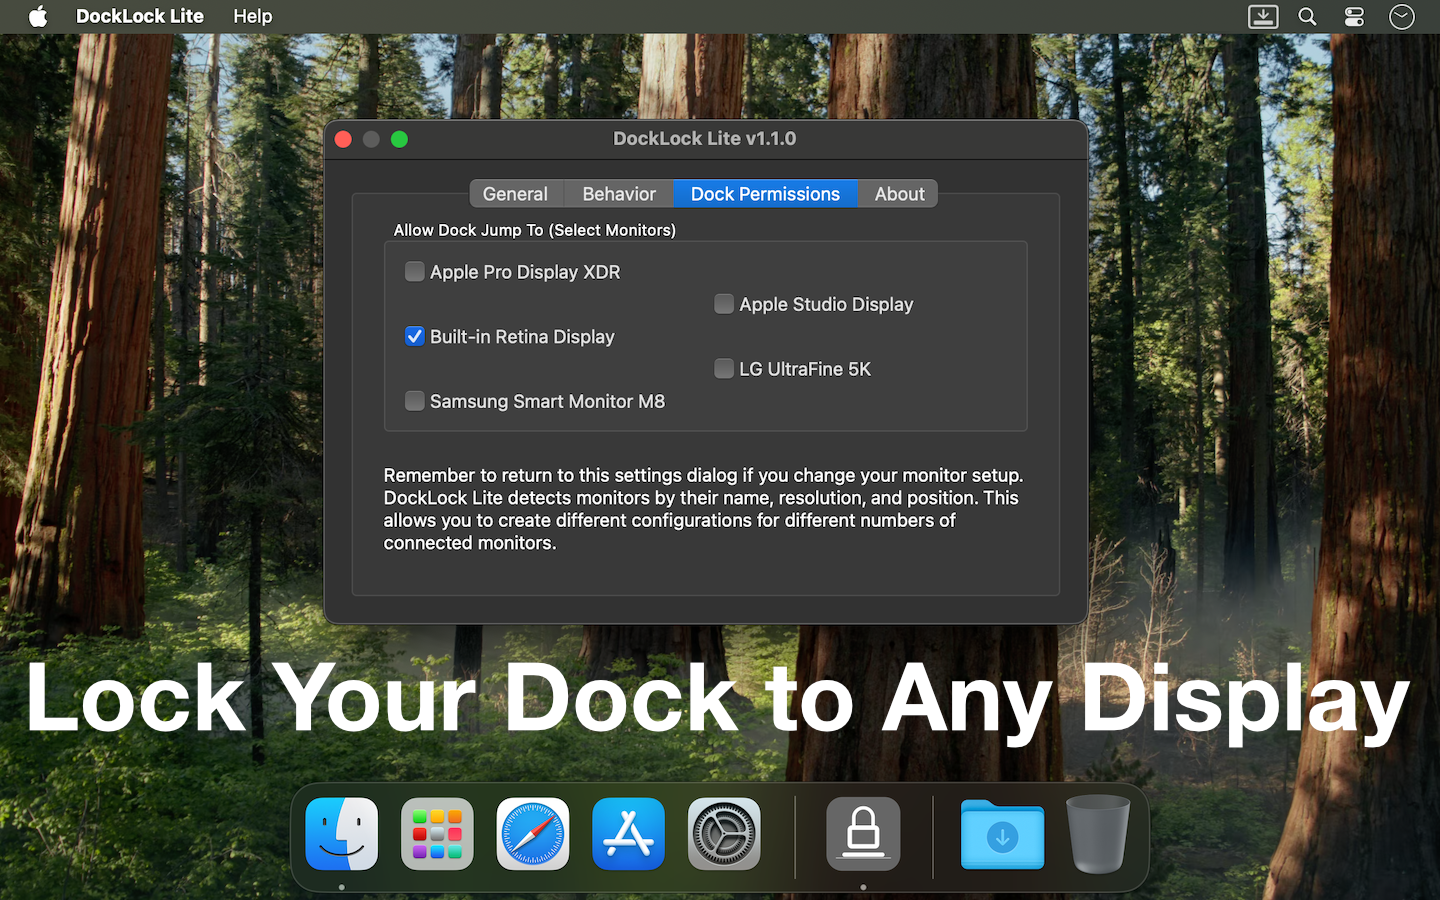Click the 'Remember to return' note text
Viewport: 1440px width, 900px height.
(x=703, y=509)
